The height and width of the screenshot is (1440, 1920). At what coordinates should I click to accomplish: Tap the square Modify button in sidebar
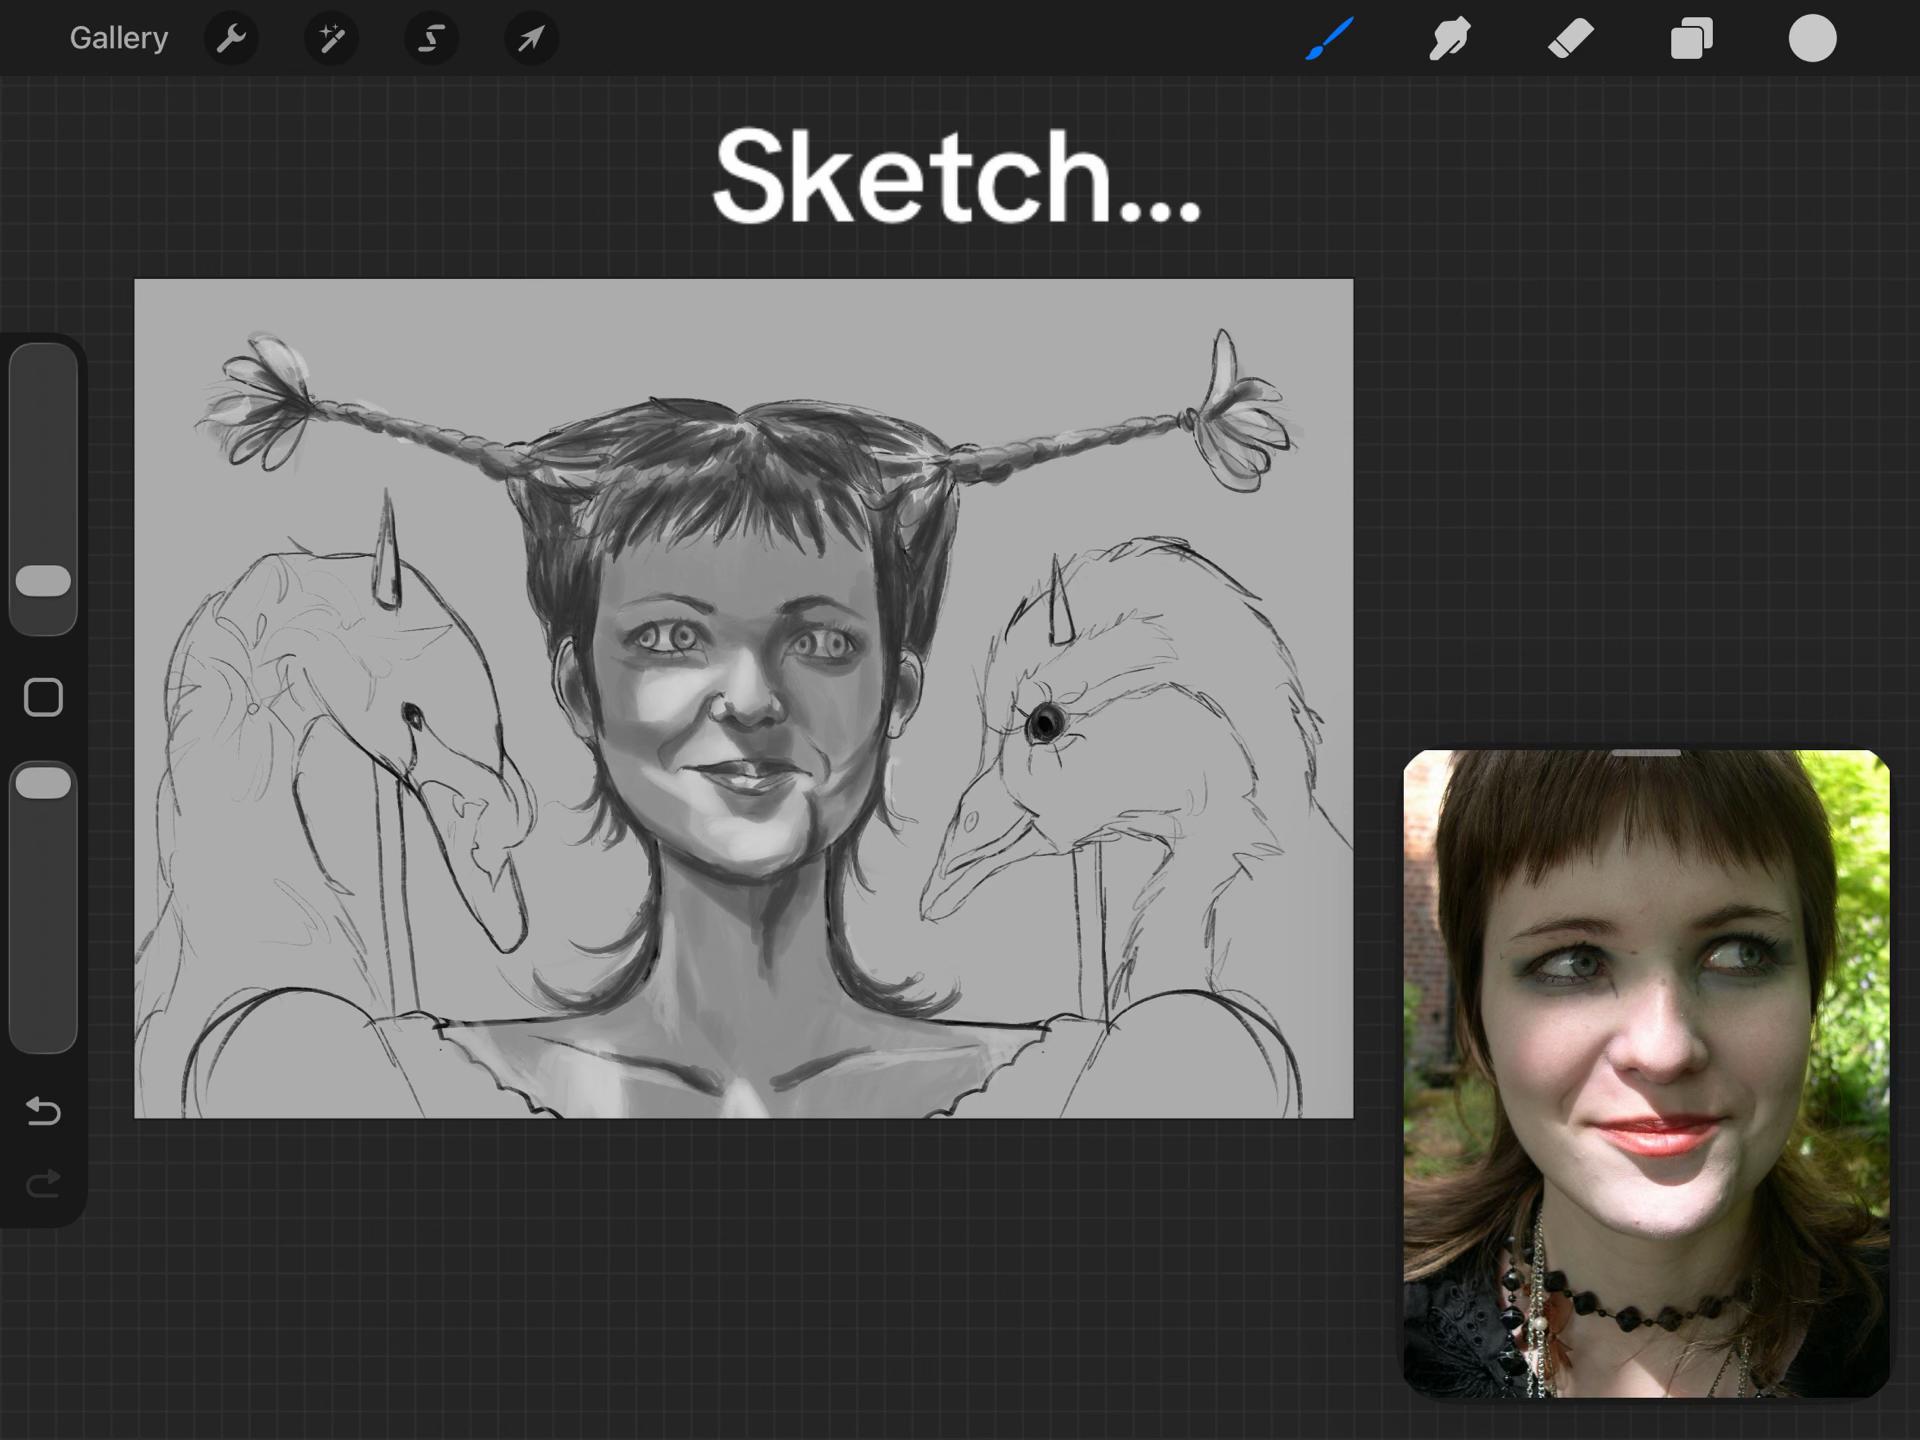[43, 697]
